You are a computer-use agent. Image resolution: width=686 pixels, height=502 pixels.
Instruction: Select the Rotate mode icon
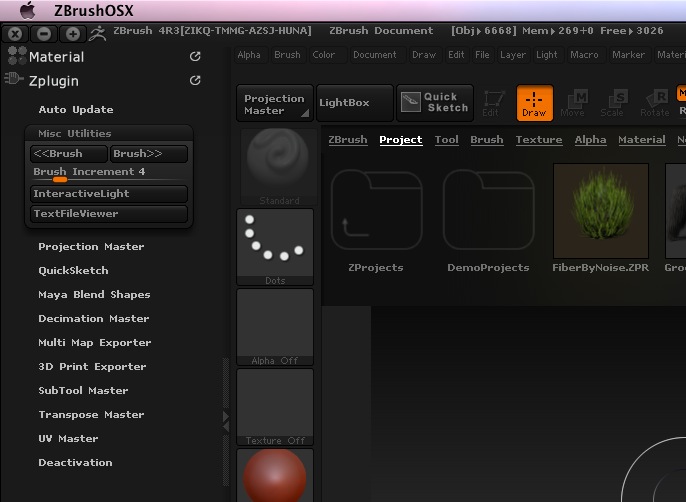click(654, 103)
